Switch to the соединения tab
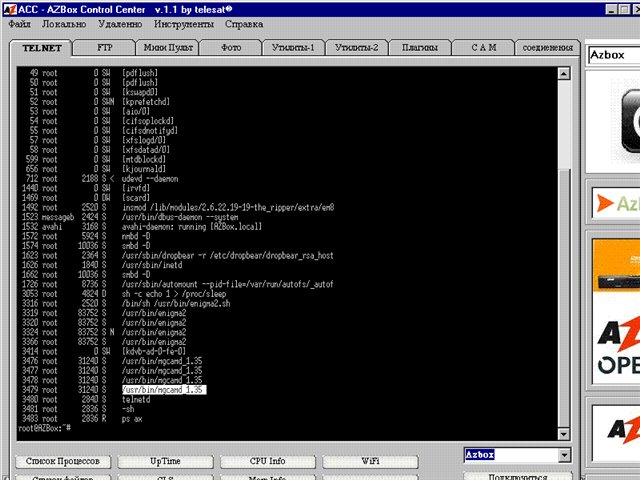Image resolution: width=640 pixels, height=480 pixels. click(x=547, y=48)
